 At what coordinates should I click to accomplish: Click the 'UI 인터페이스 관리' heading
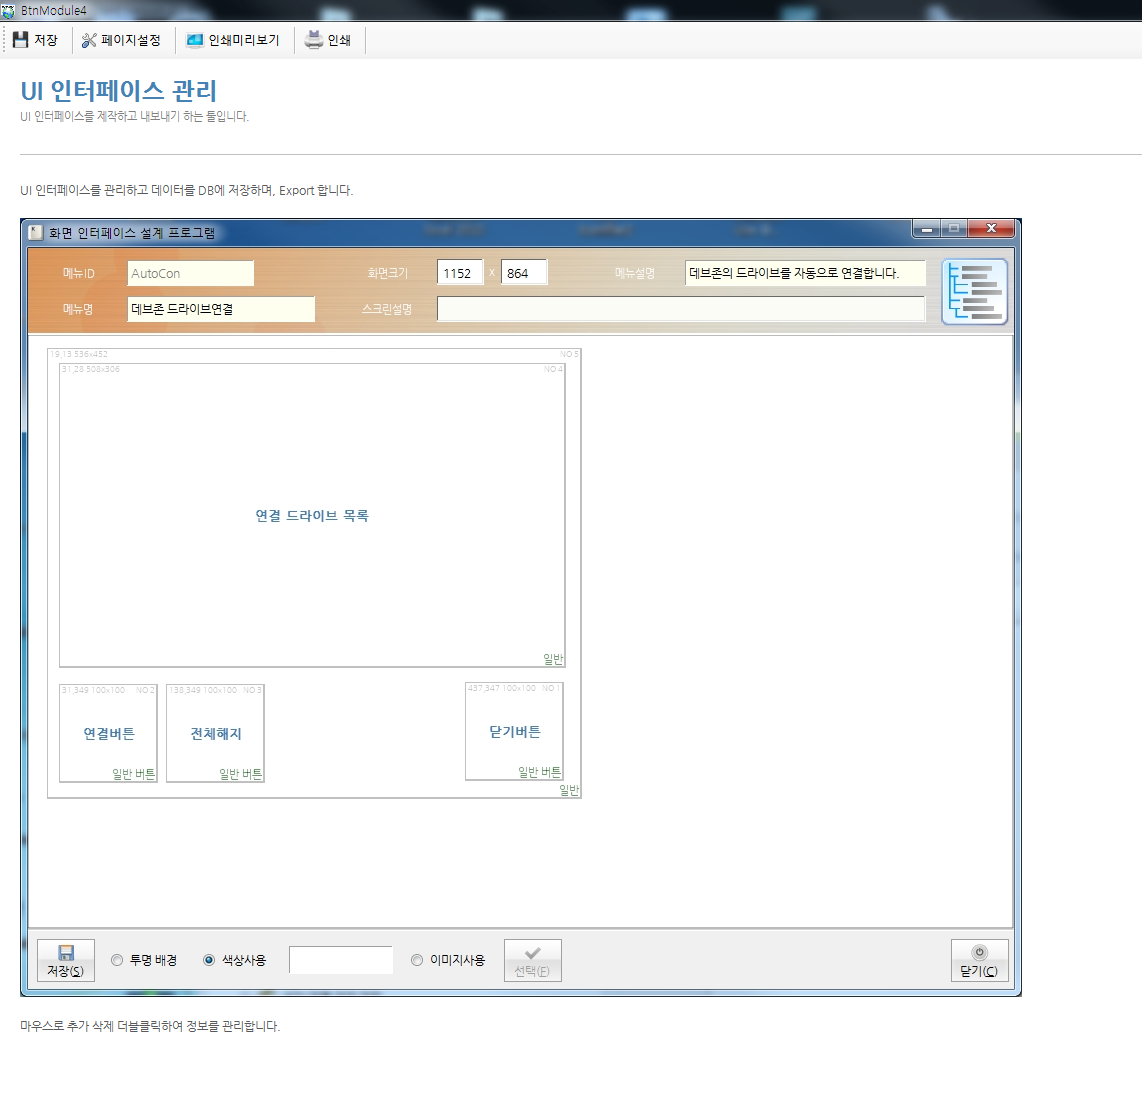click(x=119, y=91)
